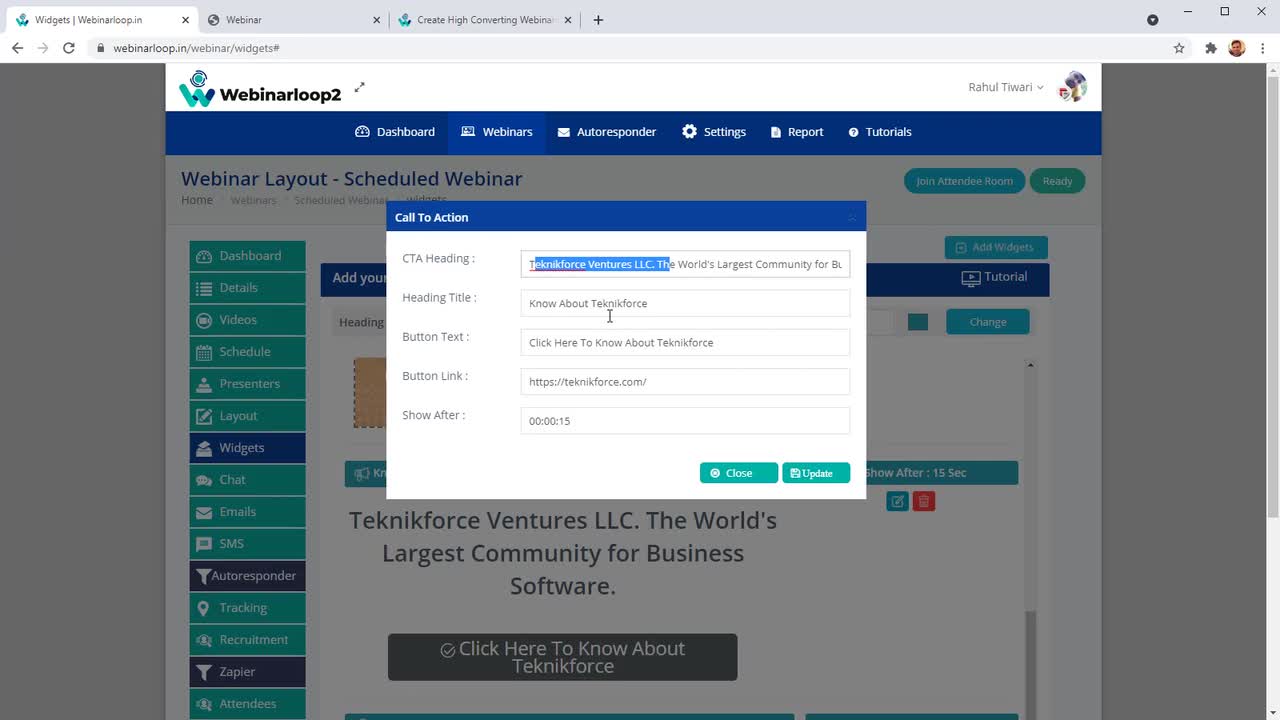Screen dimensions: 1280x720
Task: Select Tracking in the left sidebar
Action: pos(248,608)
